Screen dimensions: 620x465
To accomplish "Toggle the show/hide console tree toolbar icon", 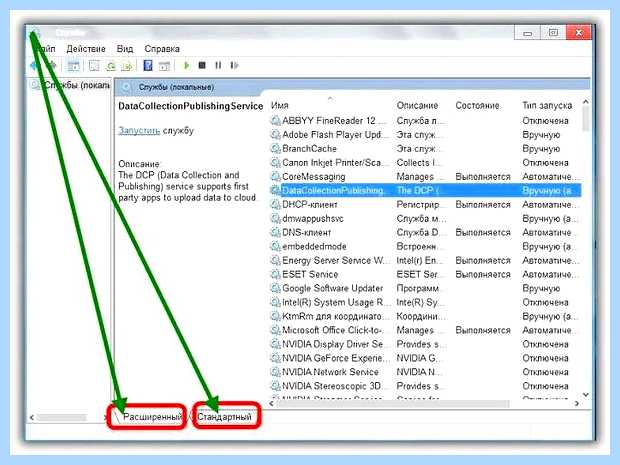I will pyautogui.click(x=74, y=66).
